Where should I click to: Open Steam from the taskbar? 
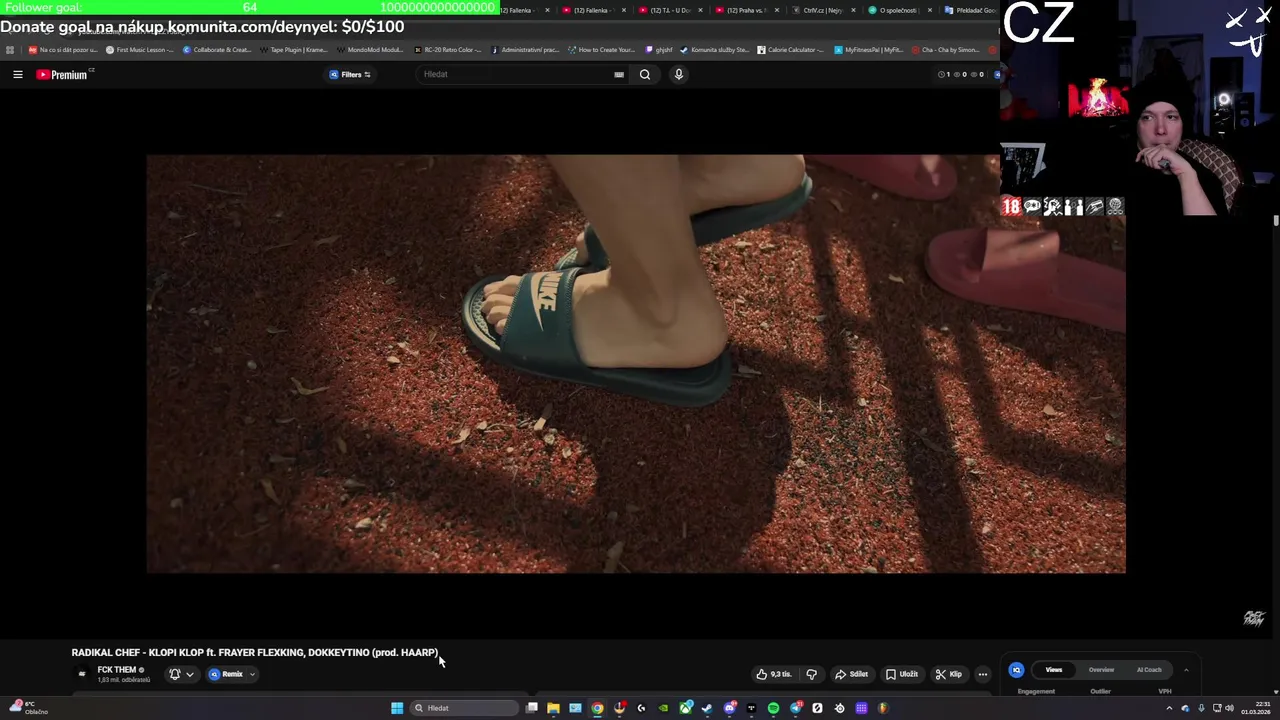pyautogui.click(x=707, y=708)
